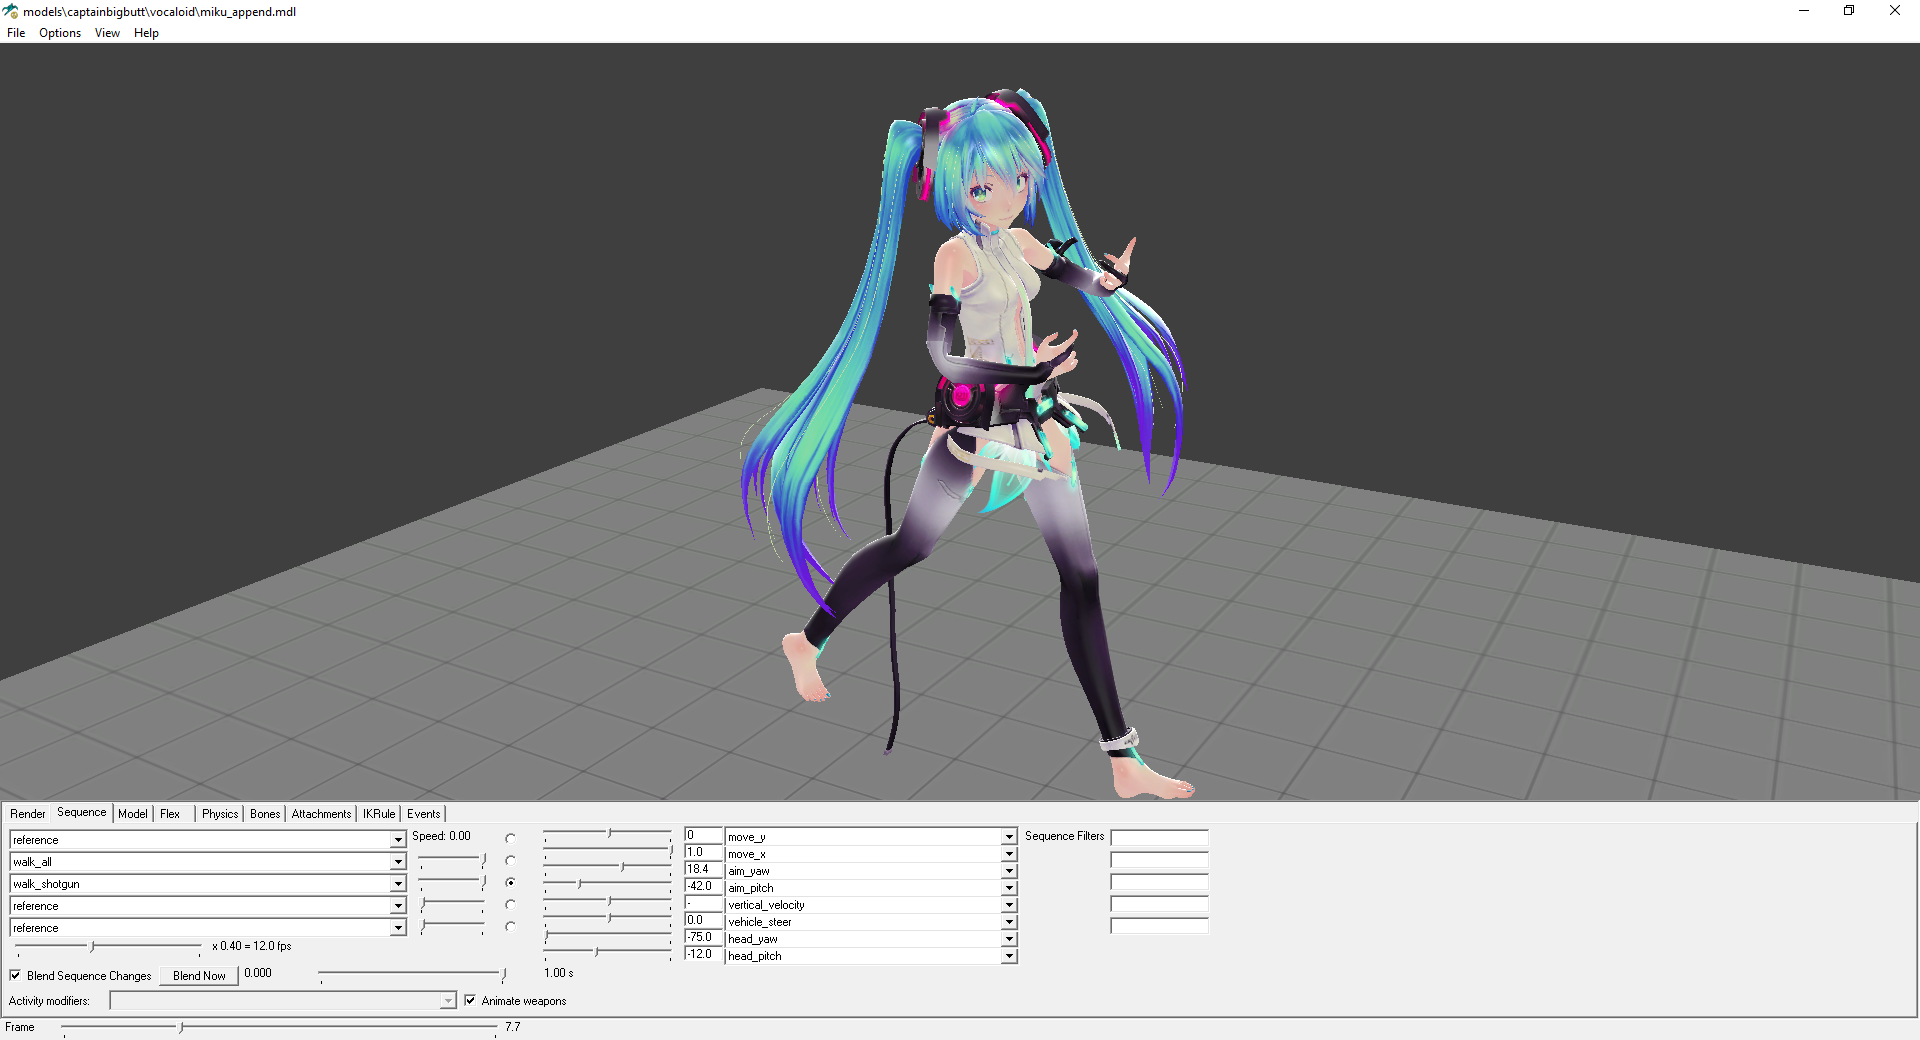This screenshot has width=1920, height=1040.
Task: Toggle the Animate weapons checkbox
Action: point(470,1000)
